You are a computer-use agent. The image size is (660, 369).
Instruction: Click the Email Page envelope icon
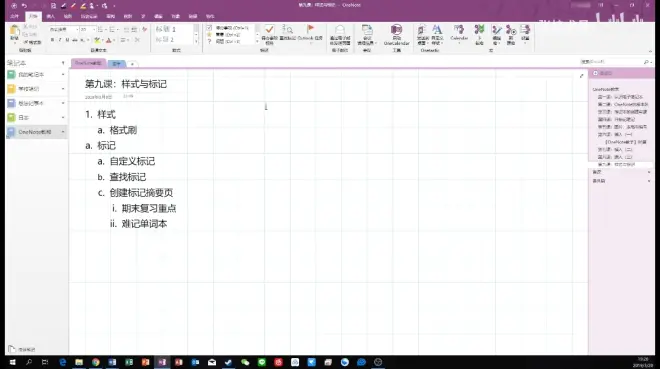point(340,29)
